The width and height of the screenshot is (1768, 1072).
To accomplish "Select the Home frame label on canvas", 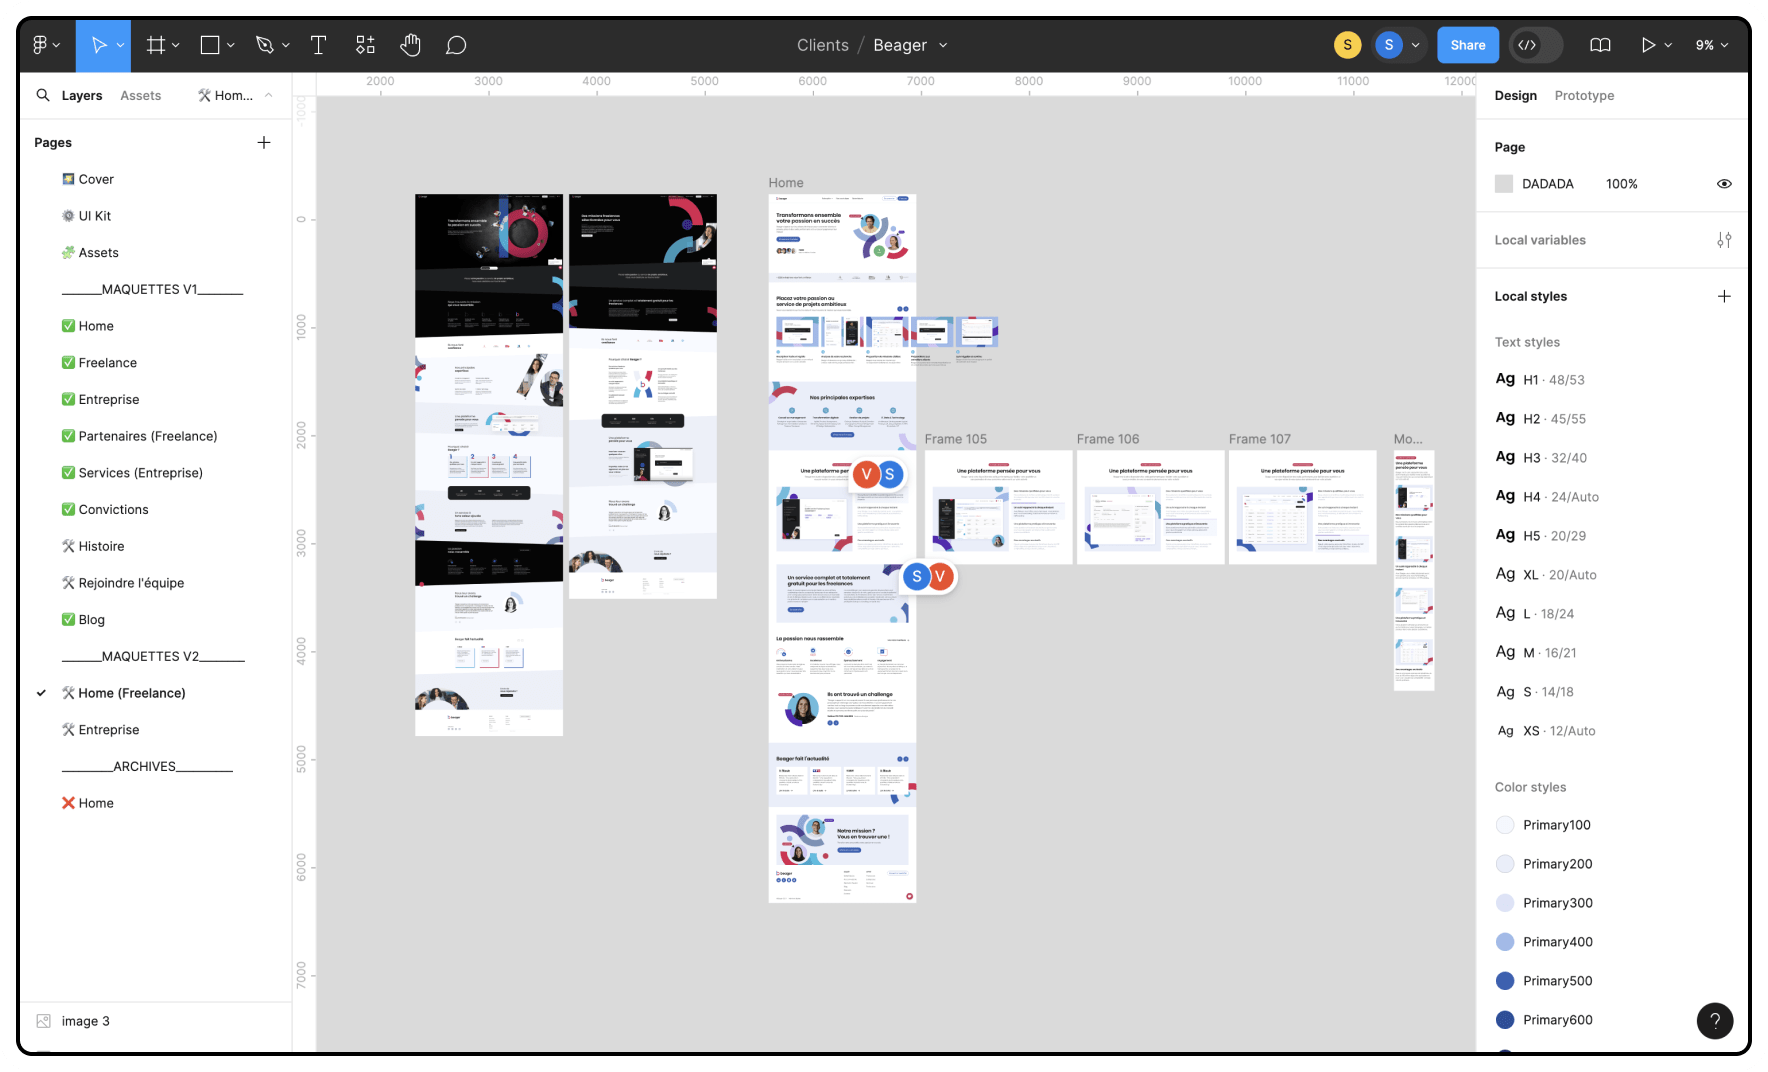I will pos(786,183).
